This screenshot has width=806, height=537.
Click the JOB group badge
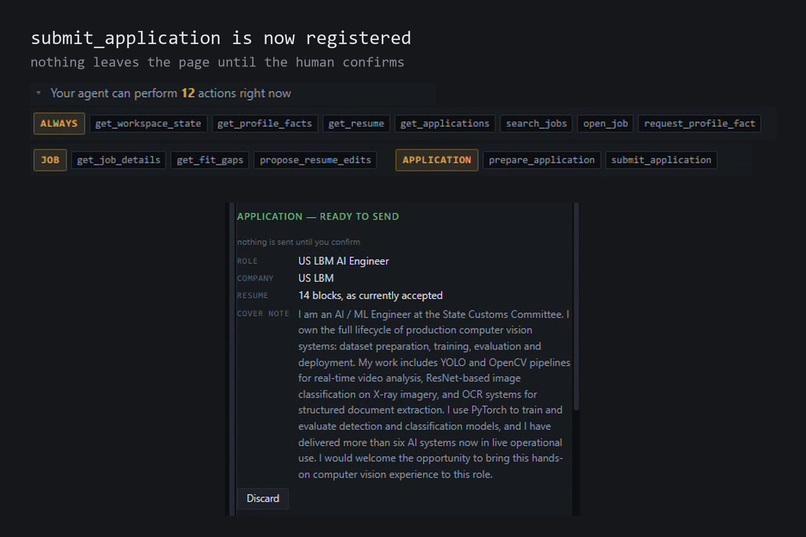pos(50,160)
